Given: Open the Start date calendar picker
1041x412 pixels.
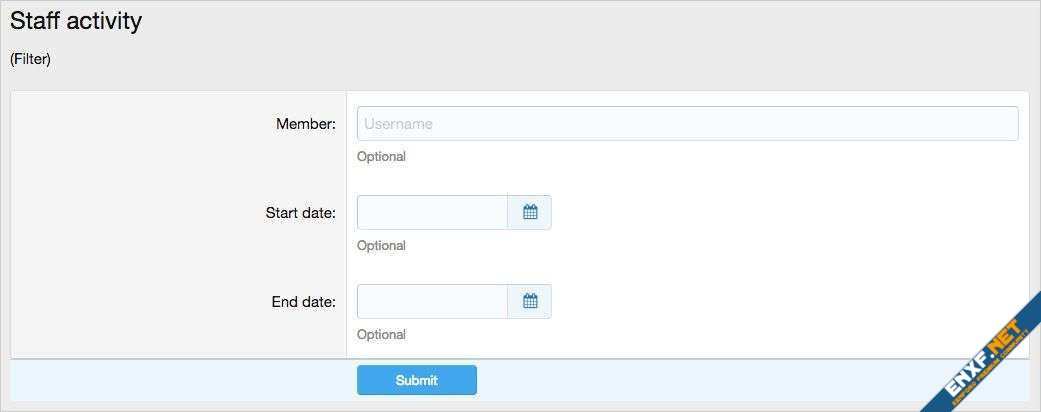Looking at the screenshot, I should 530,212.
